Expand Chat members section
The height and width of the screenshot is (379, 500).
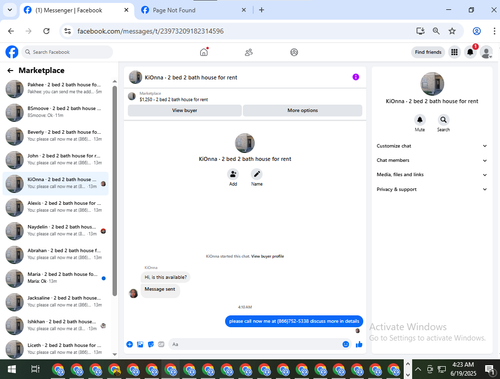point(432,160)
